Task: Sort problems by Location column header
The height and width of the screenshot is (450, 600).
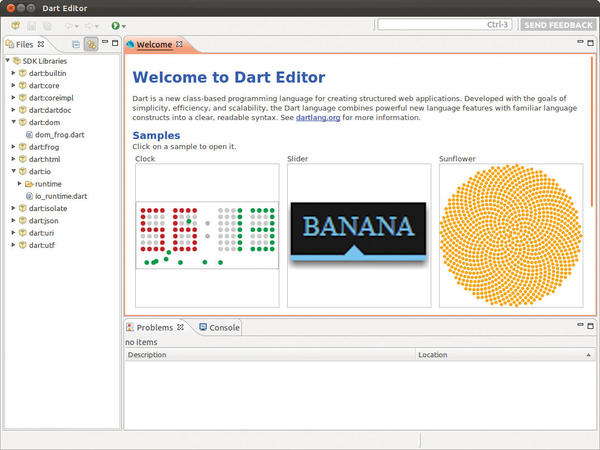Action: (x=505, y=355)
